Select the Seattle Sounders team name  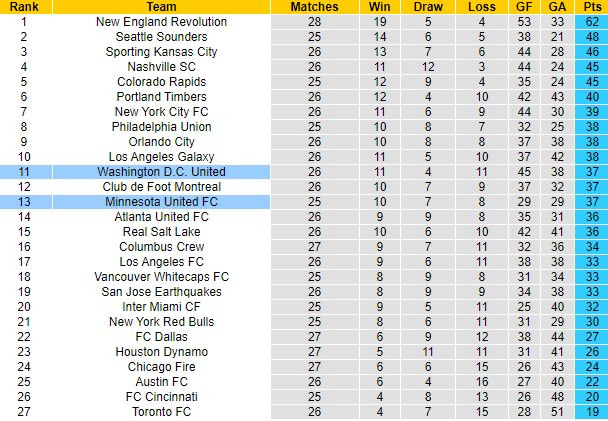point(161,37)
